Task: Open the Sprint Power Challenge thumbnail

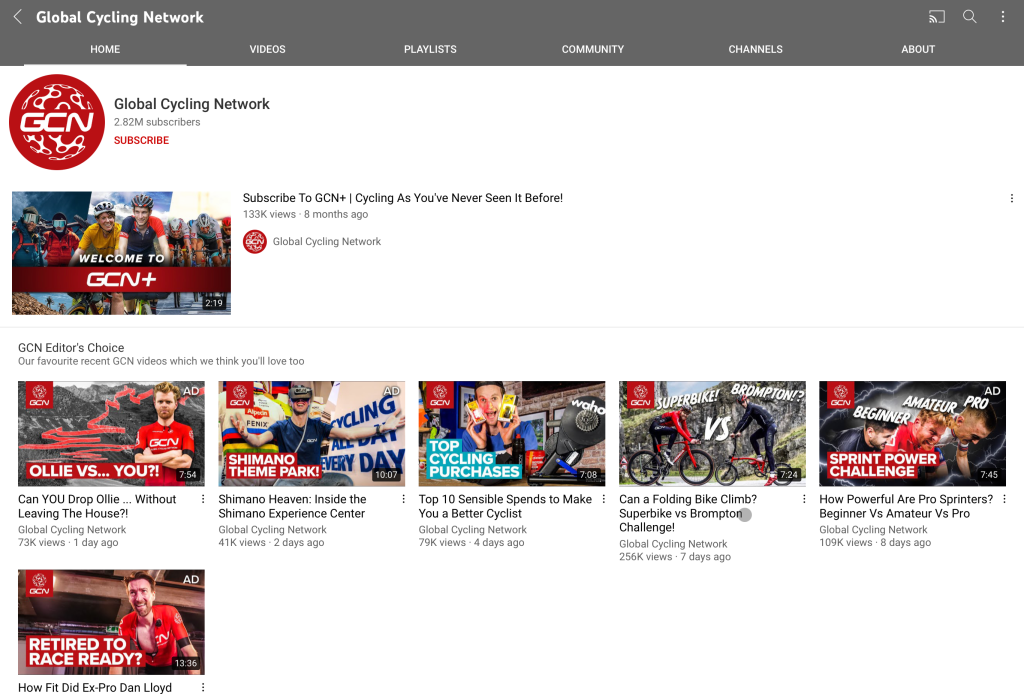Action: pyautogui.click(x=912, y=433)
